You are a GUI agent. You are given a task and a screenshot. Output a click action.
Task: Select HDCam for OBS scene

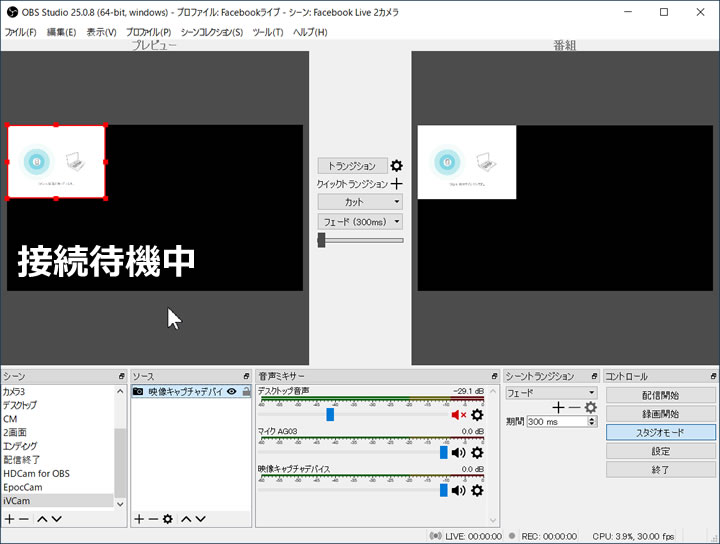57,473
